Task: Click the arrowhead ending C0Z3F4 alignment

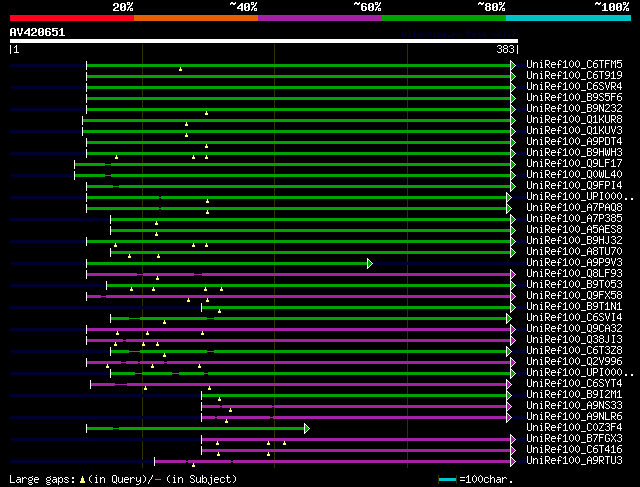Action: (307, 429)
